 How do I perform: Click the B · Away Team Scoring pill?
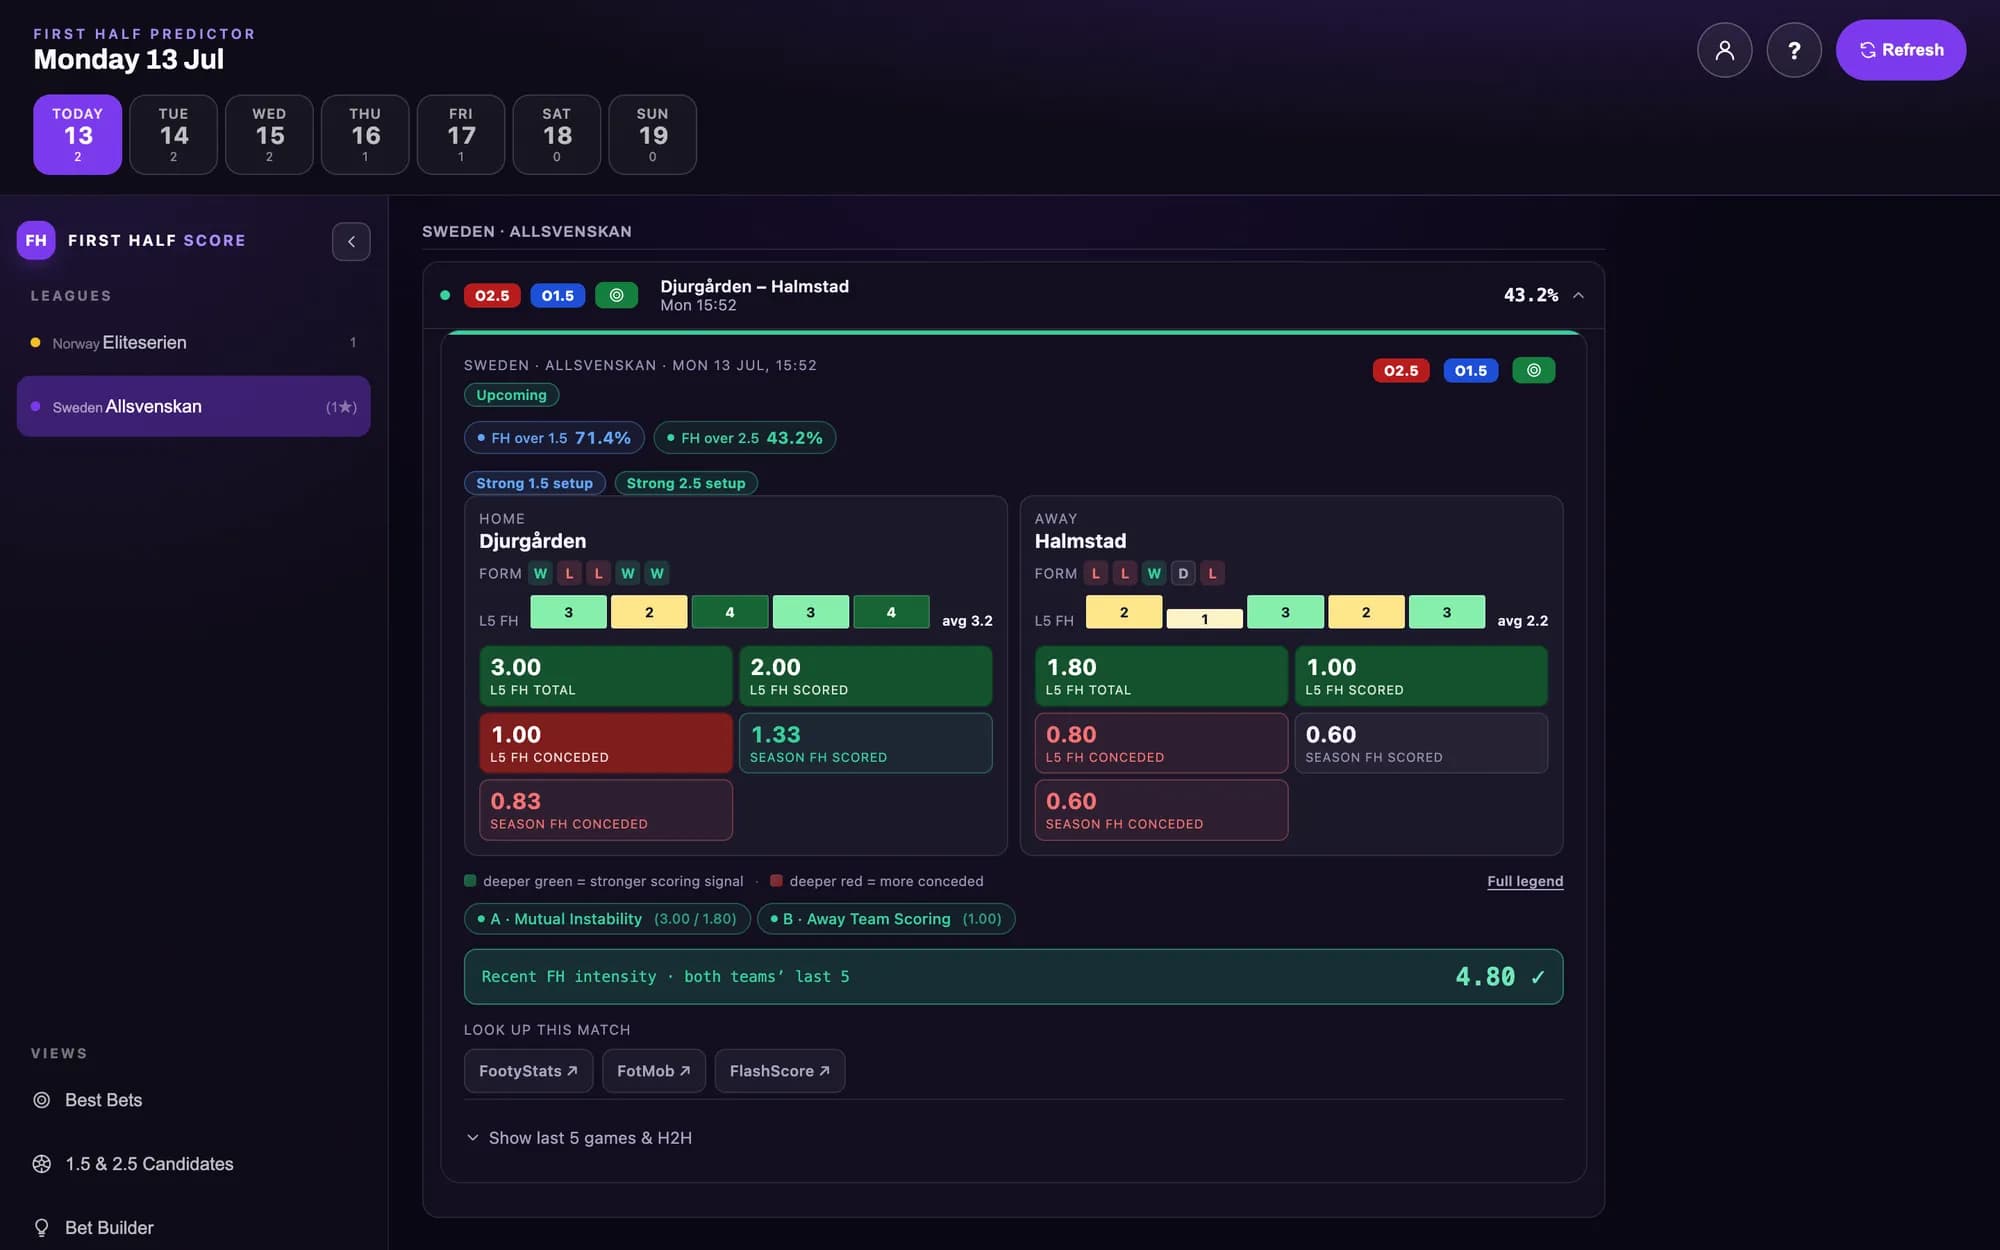pos(886,919)
